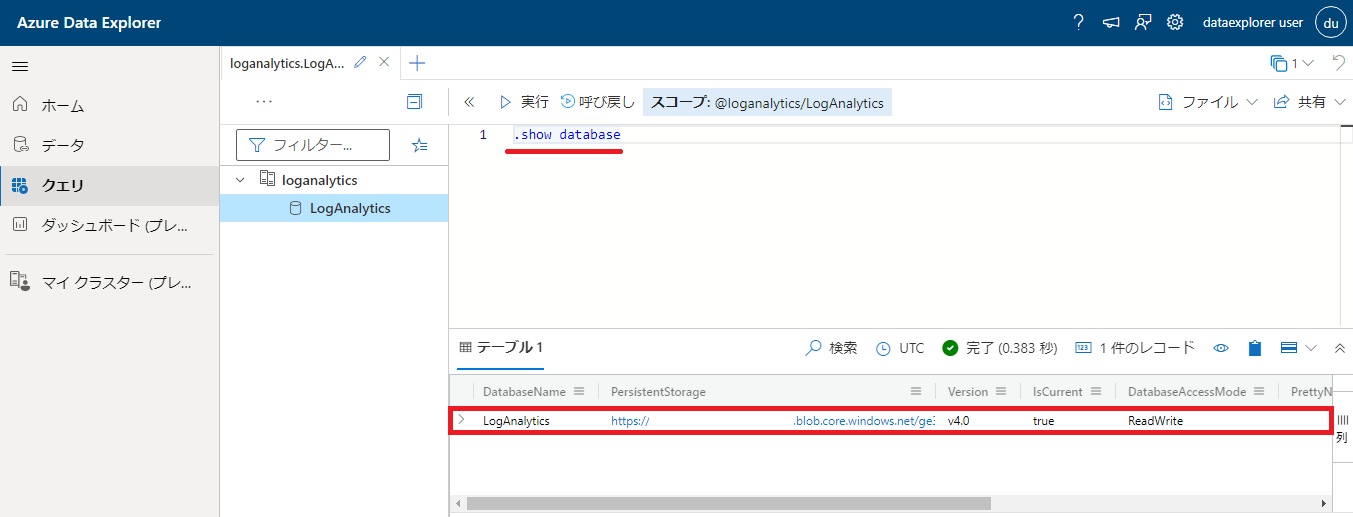Image resolution: width=1353 pixels, height=517 pixels.
Task: Select the loganalytics cluster tree item
Action: tap(320, 180)
